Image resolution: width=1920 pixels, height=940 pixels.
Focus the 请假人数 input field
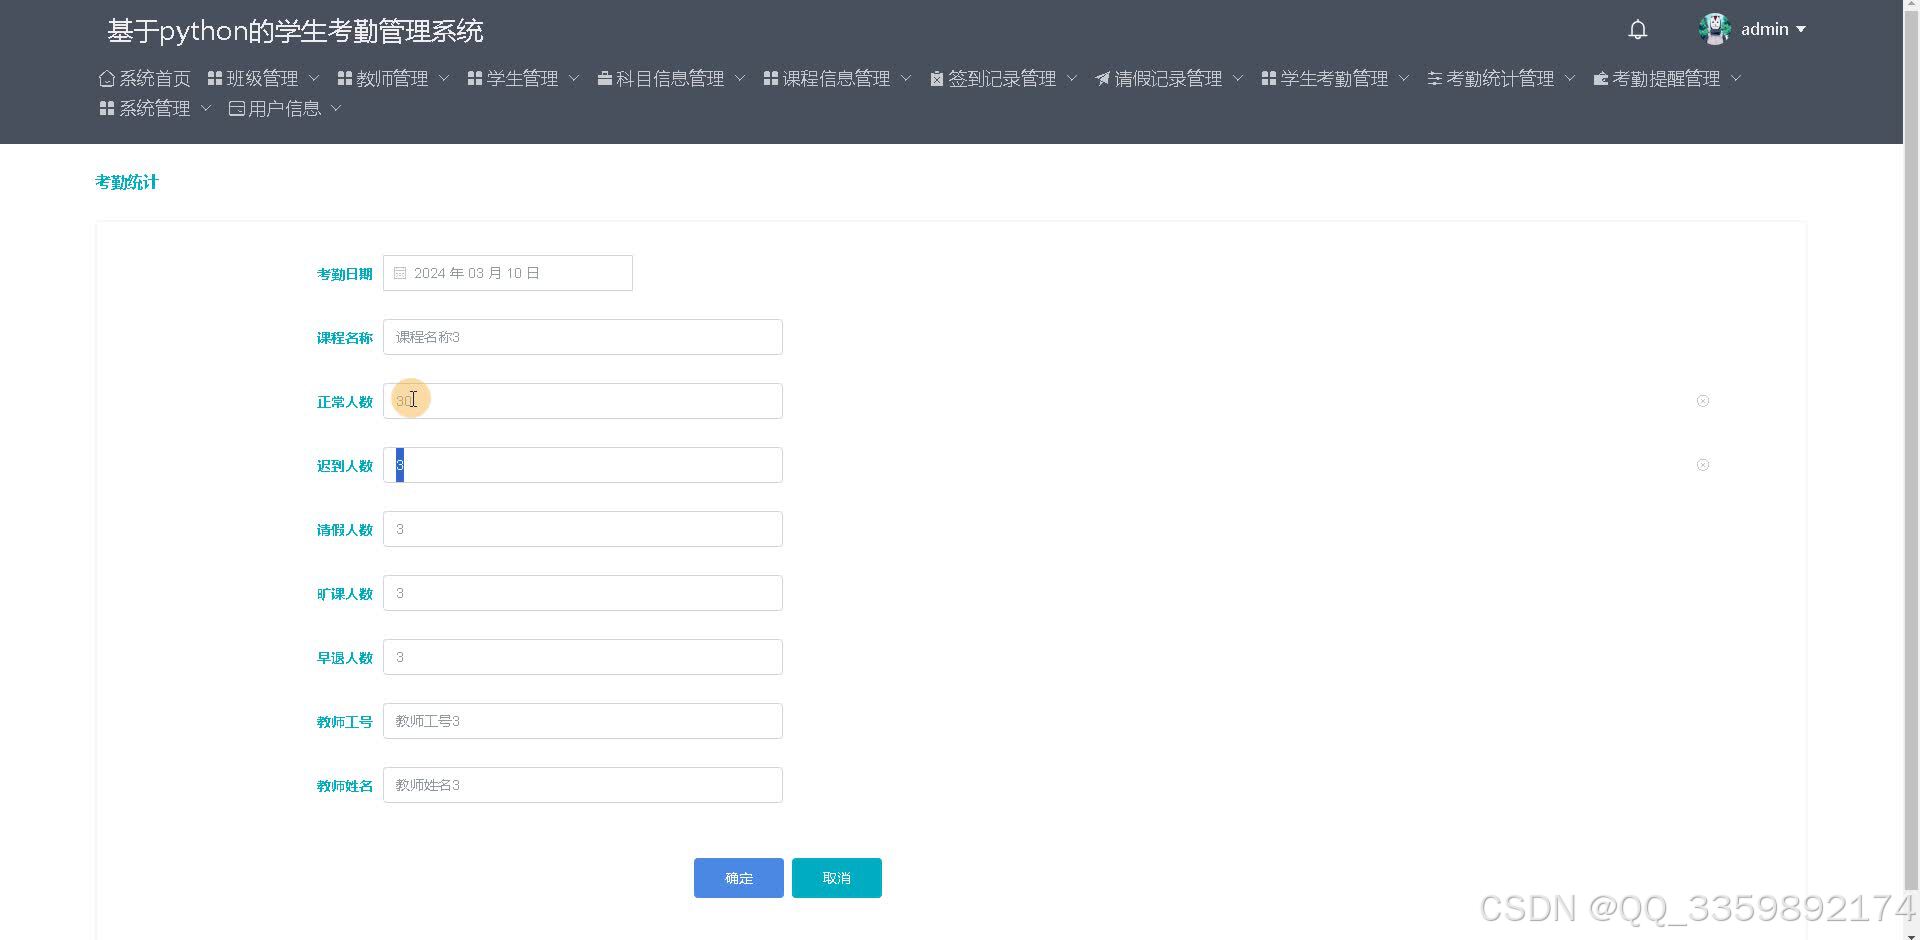pos(583,529)
